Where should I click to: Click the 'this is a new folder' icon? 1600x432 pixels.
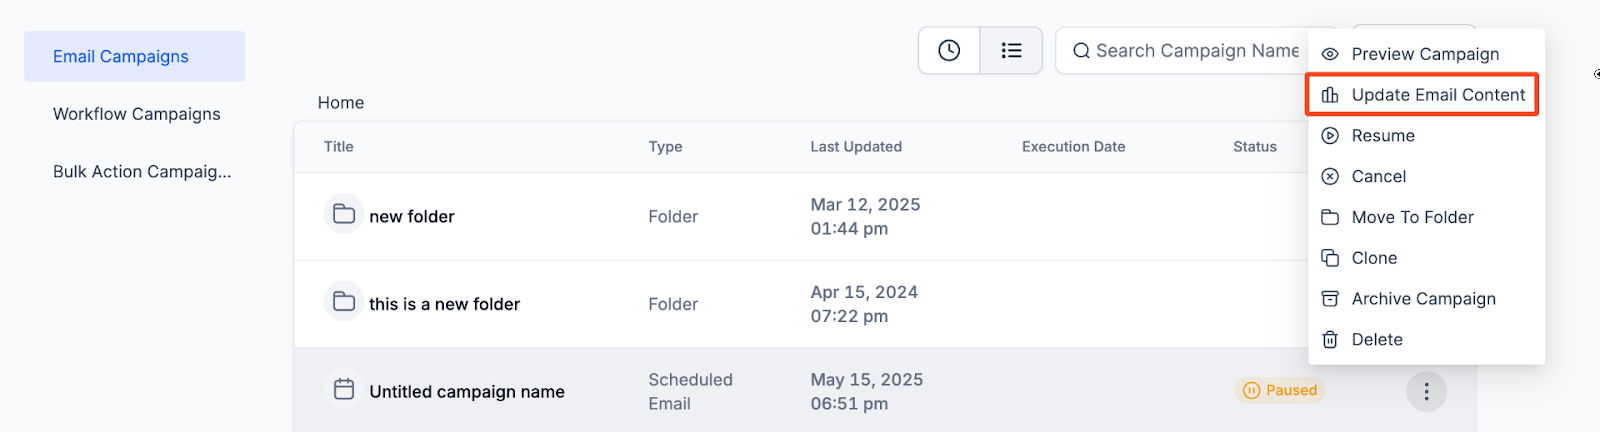tap(344, 302)
